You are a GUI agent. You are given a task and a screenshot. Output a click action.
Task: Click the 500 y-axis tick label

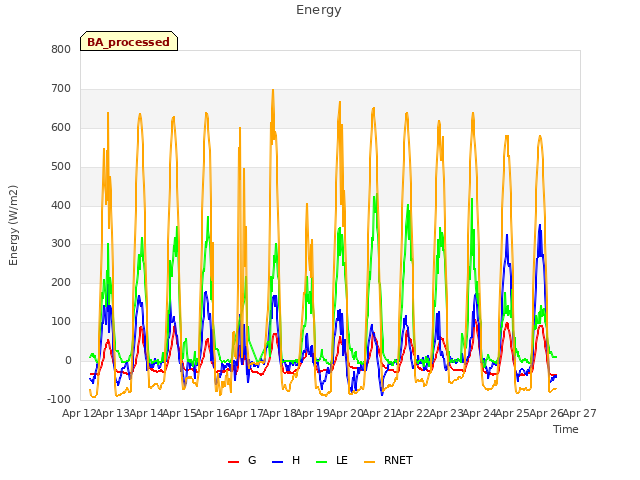click(61, 167)
